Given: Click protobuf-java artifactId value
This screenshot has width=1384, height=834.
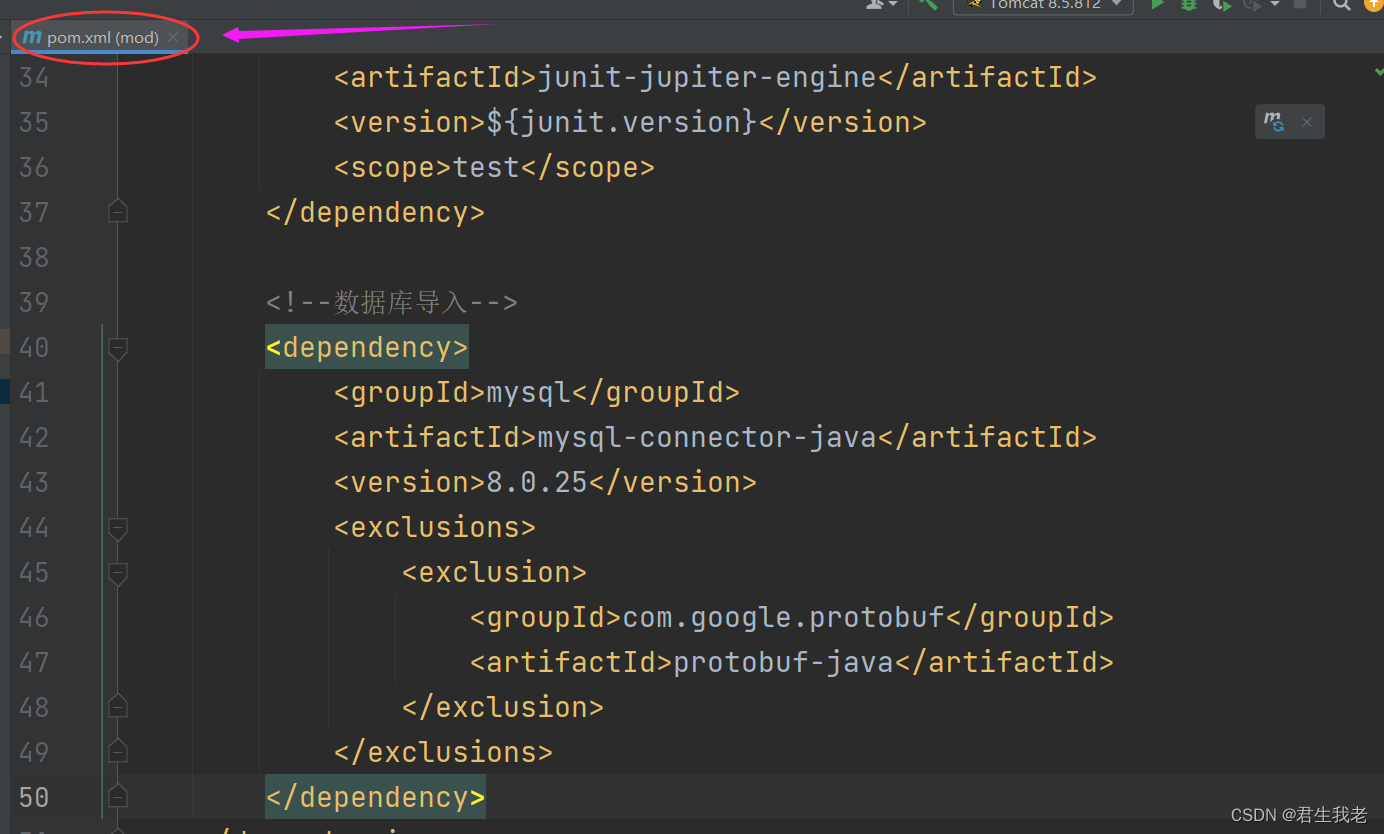Looking at the screenshot, I should tap(784, 662).
